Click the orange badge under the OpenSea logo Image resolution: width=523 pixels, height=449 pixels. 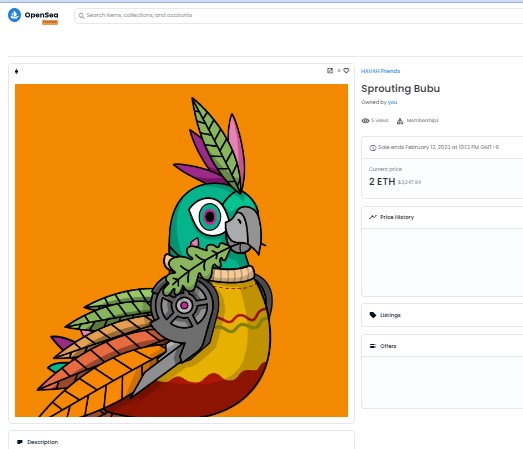pyautogui.click(x=50, y=22)
